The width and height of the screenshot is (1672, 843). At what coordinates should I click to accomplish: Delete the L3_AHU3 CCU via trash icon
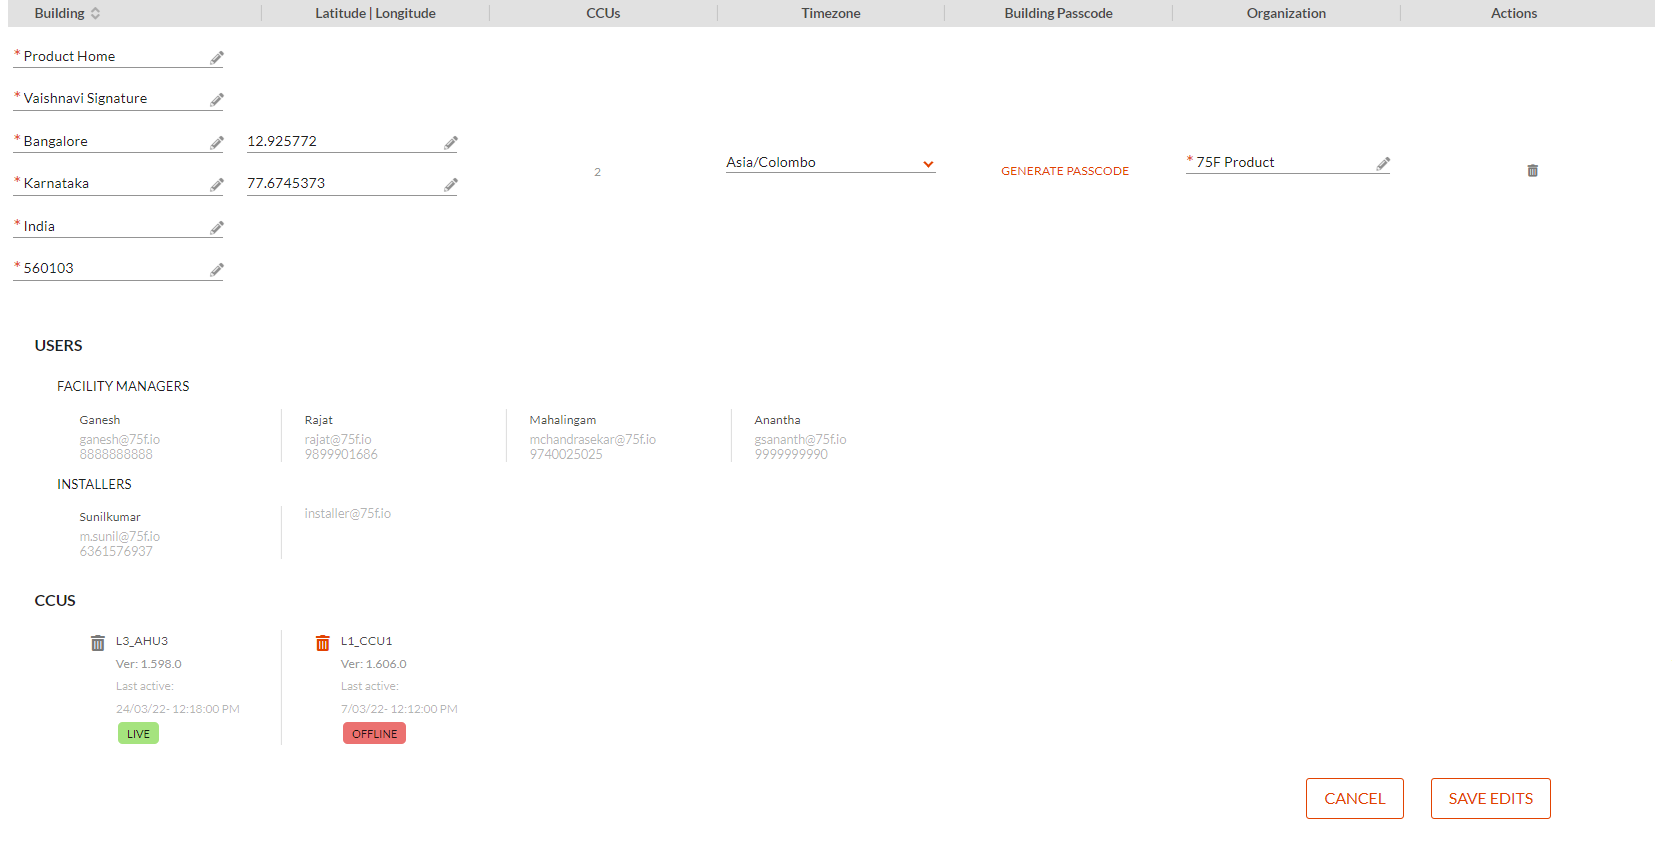pos(98,643)
